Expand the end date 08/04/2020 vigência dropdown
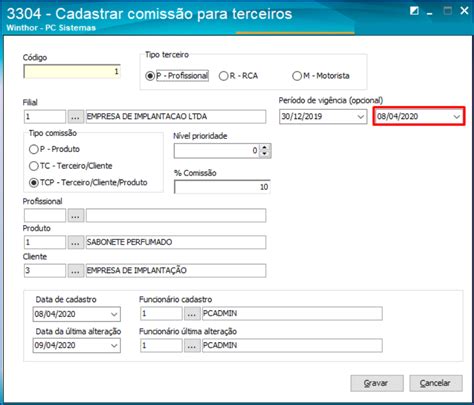The height and width of the screenshot is (405, 474). 456,117
